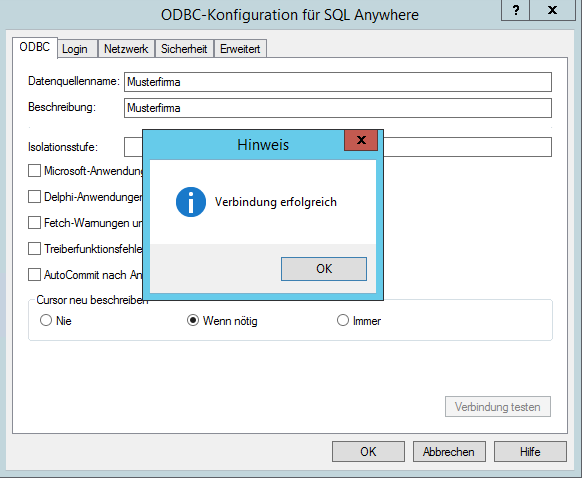Check the Treiberfunktionsfehler checkbox
The width and height of the screenshot is (582, 478).
pos(35,249)
